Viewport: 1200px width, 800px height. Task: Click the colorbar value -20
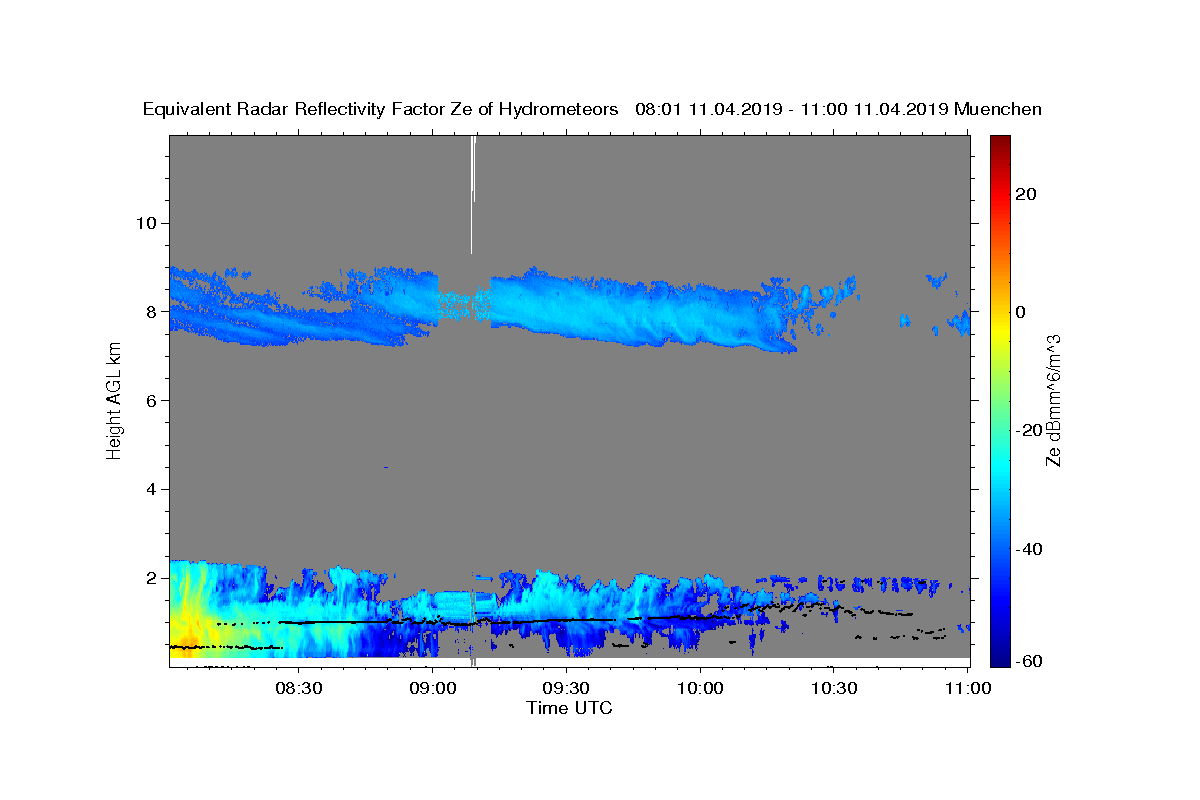tap(1029, 430)
